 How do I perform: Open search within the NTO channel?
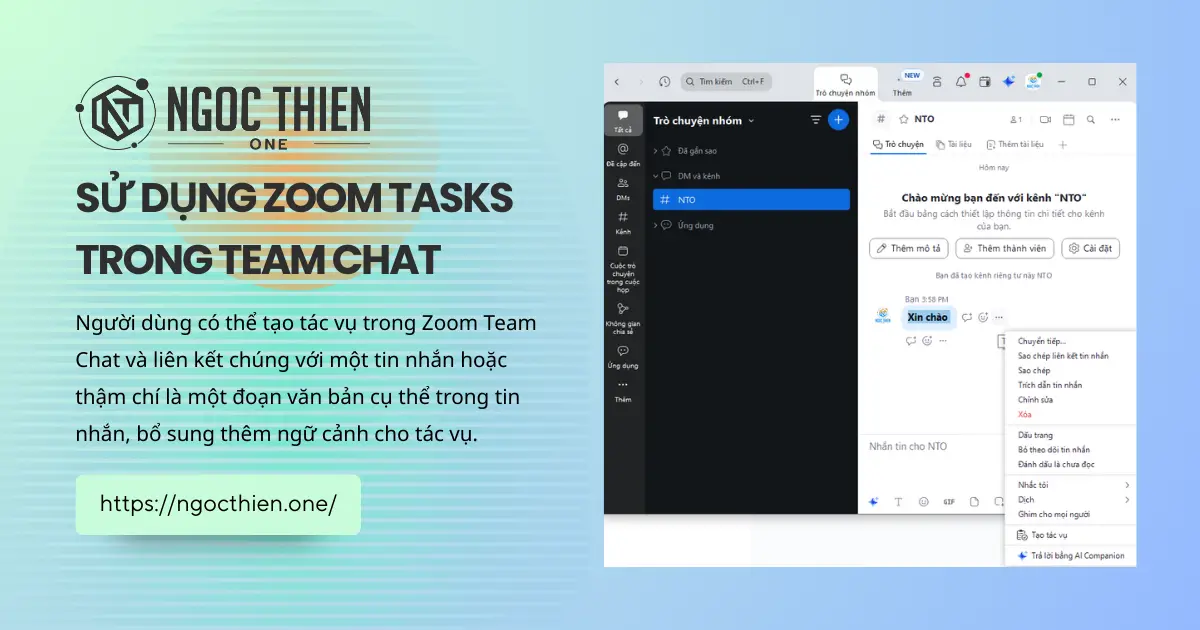1090,120
